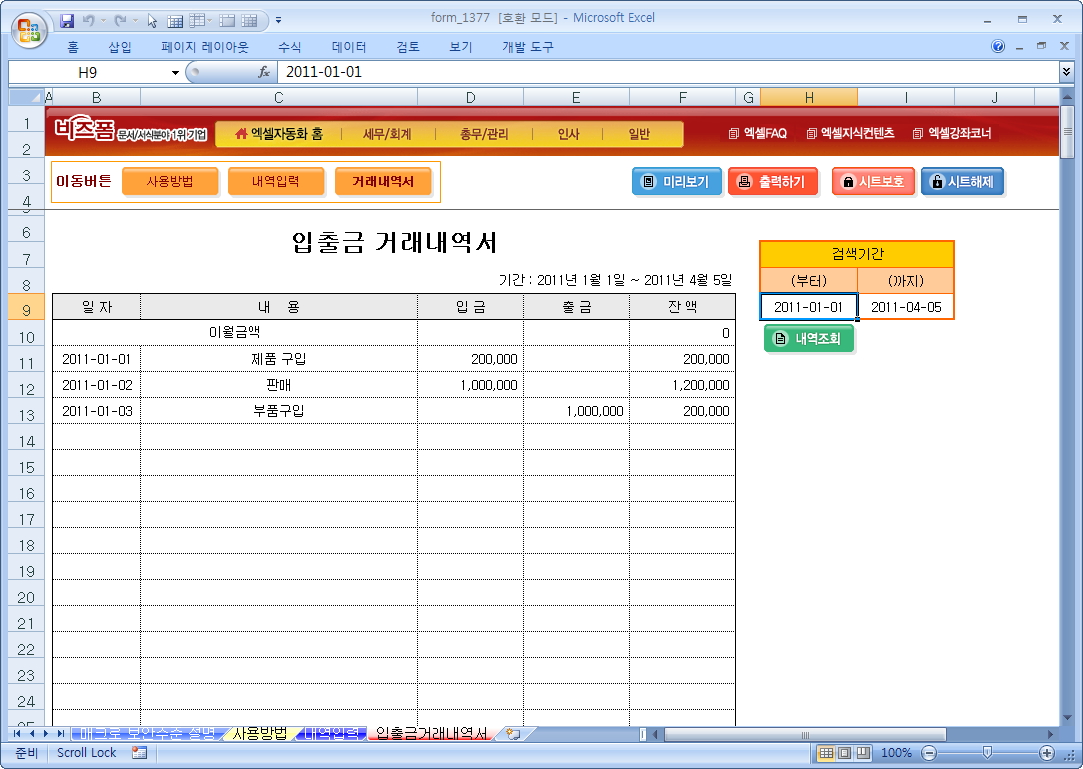Viewport: 1083px width, 769px height.
Task: Save the workbook from Quick Access toolbar
Action: pyautogui.click(x=67, y=20)
